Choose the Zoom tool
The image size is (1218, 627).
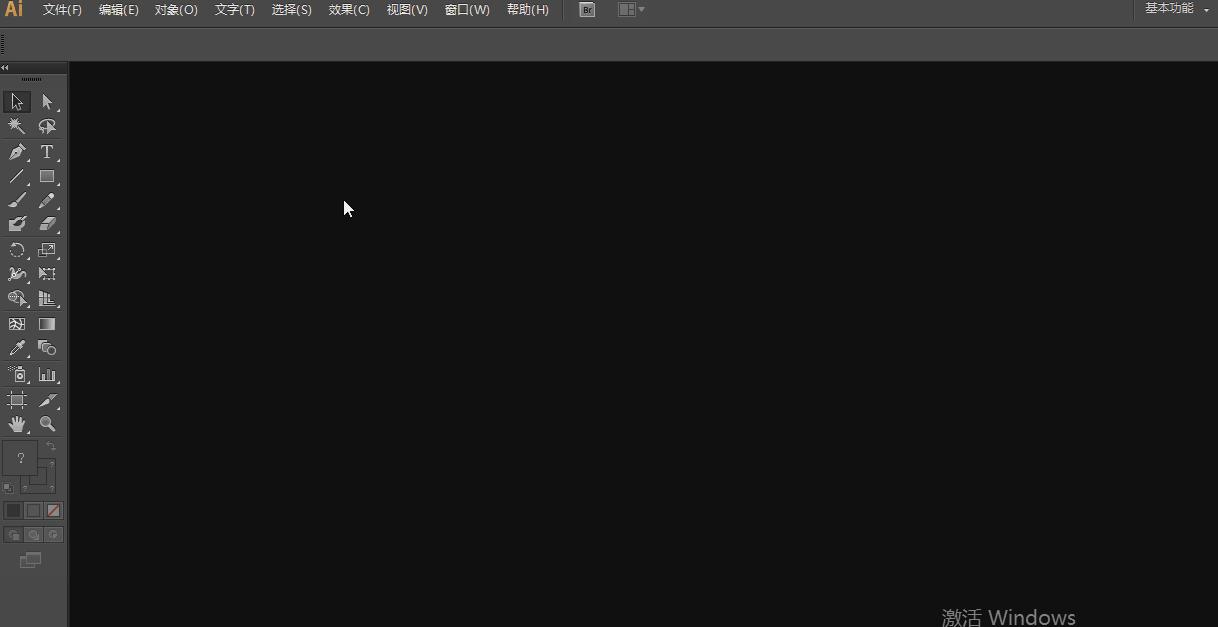(x=47, y=424)
